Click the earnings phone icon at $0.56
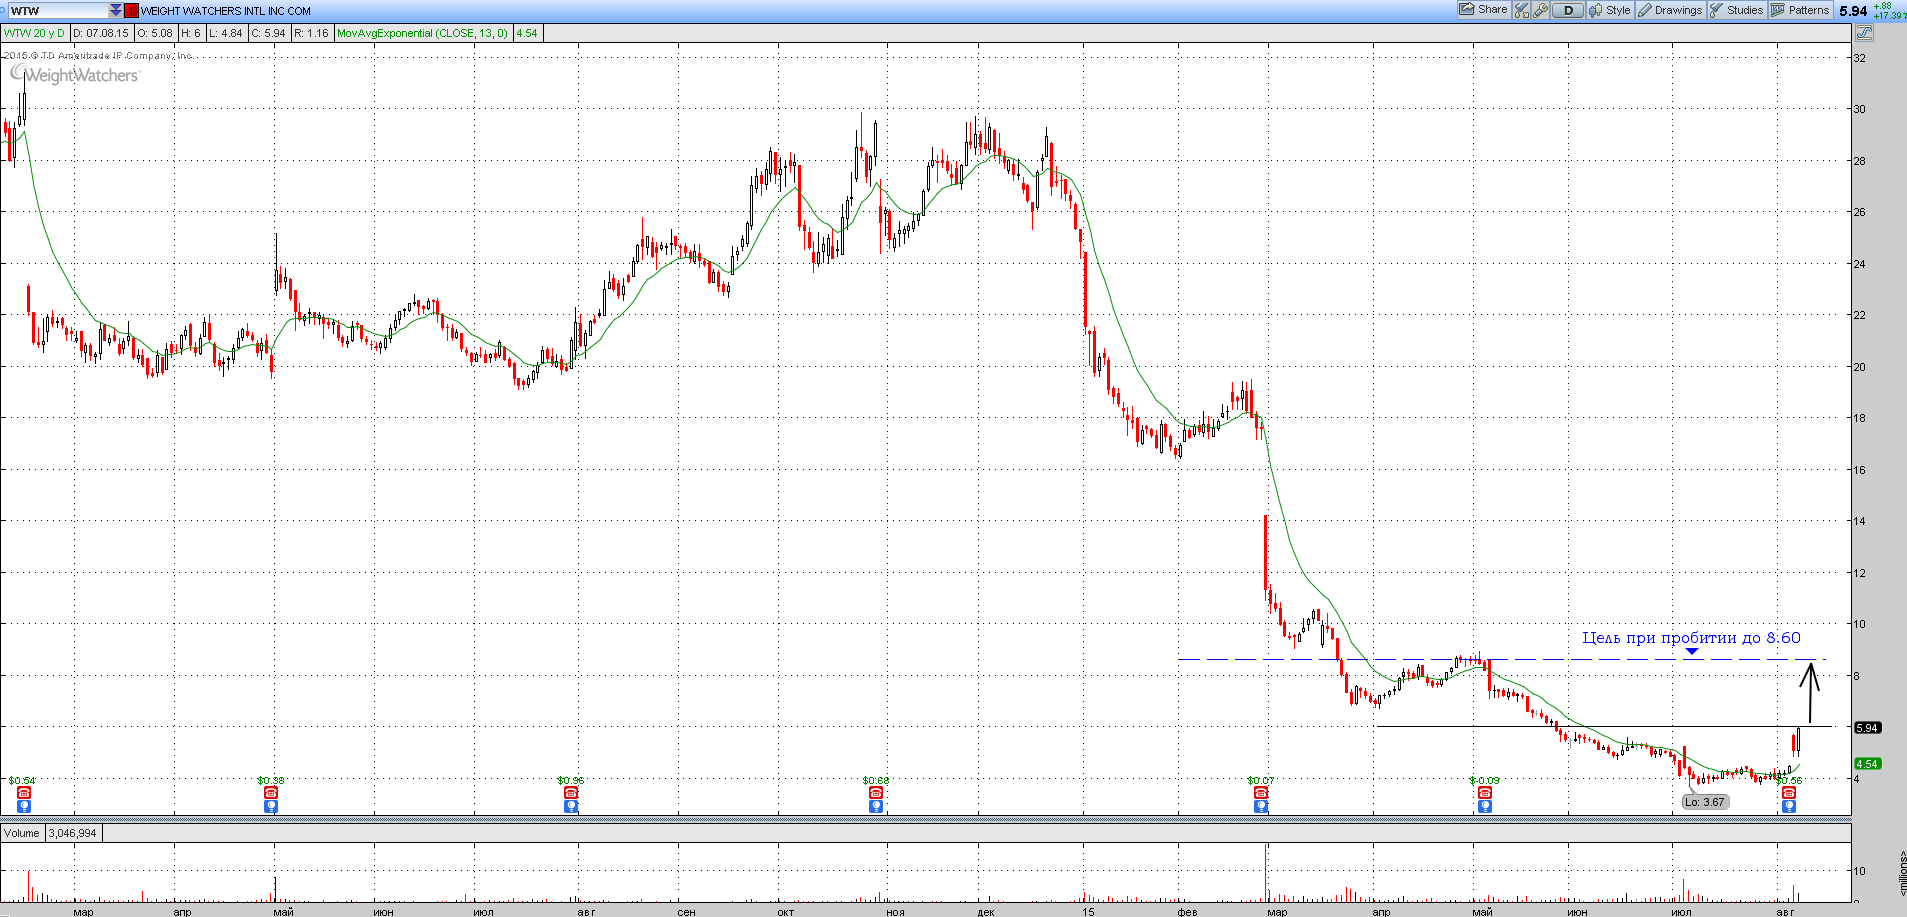 (1789, 793)
